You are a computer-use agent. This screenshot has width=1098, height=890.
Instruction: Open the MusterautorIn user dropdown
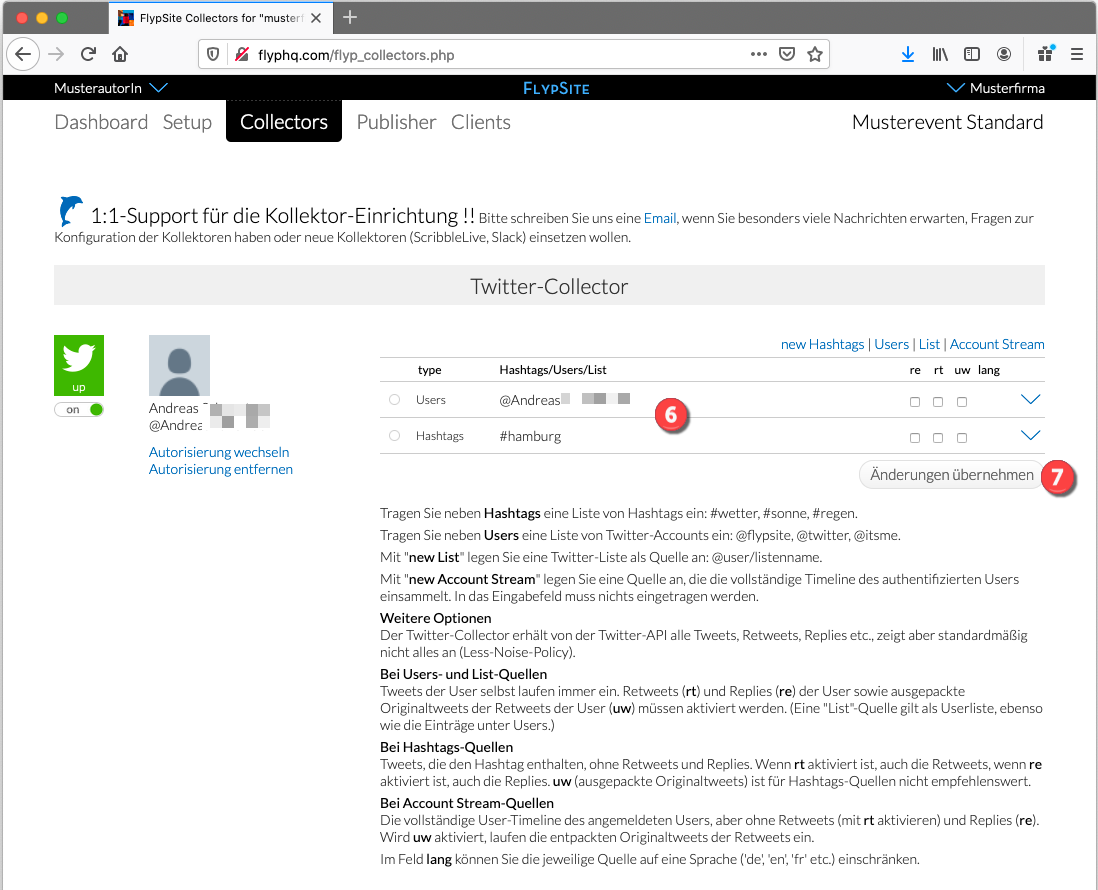[111, 88]
